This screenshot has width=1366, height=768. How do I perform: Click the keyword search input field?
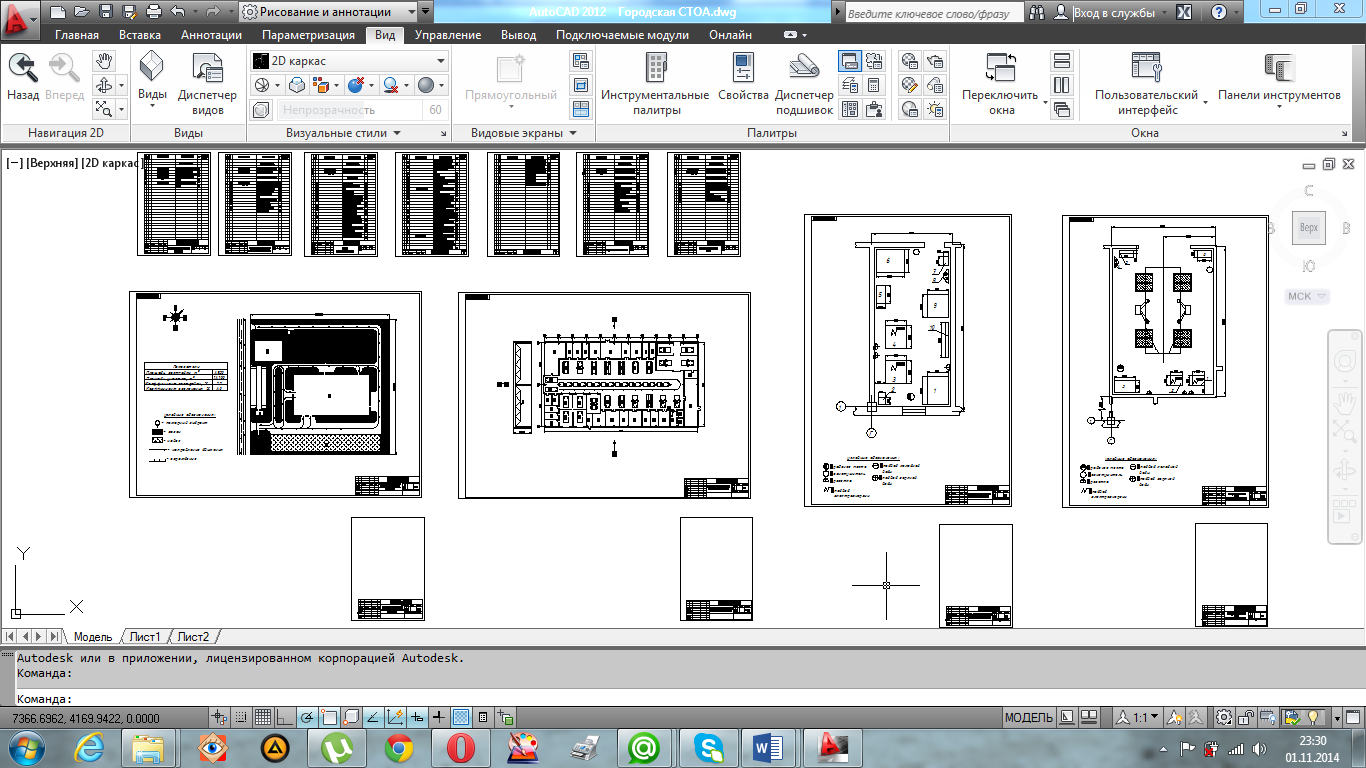933,13
